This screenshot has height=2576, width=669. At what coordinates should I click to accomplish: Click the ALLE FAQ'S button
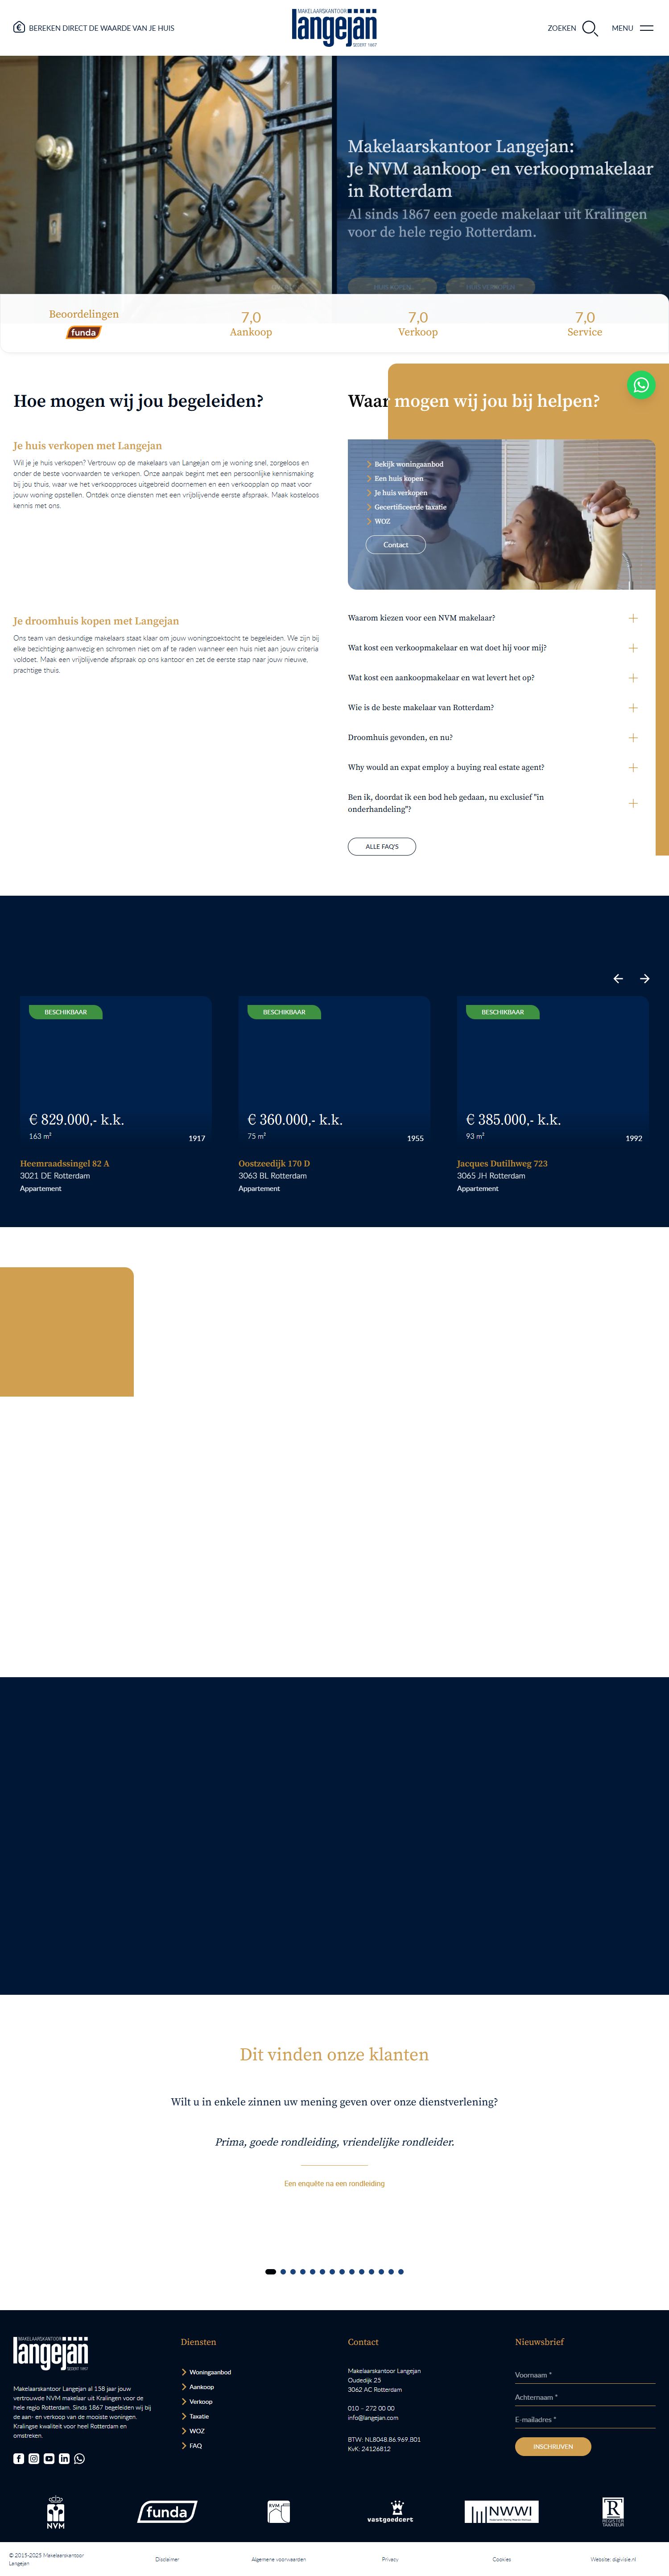coord(382,847)
